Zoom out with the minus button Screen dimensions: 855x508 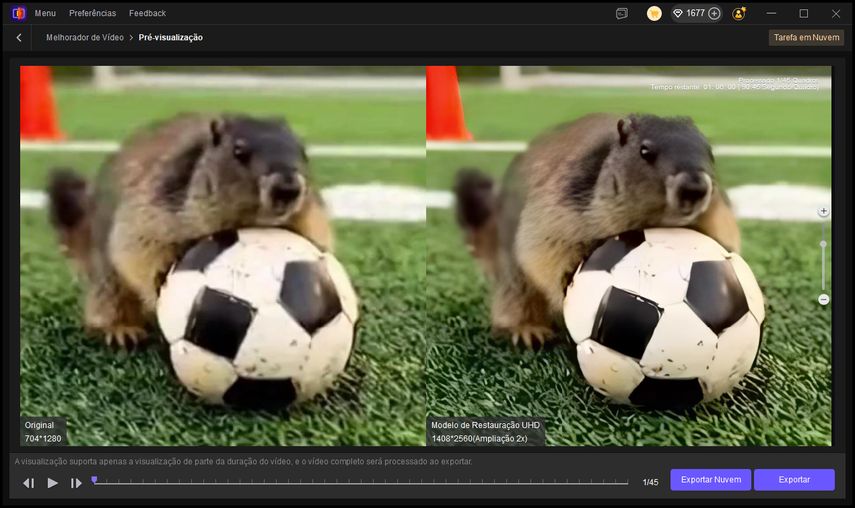coord(823,299)
